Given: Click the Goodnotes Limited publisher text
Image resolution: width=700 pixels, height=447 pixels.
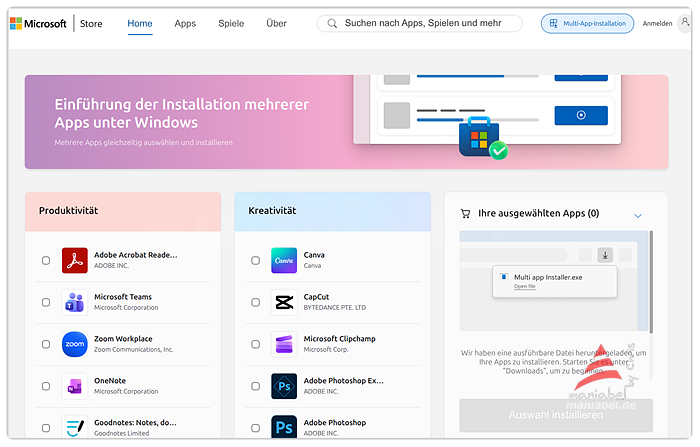Looking at the screenshot, I should (121, 433).
